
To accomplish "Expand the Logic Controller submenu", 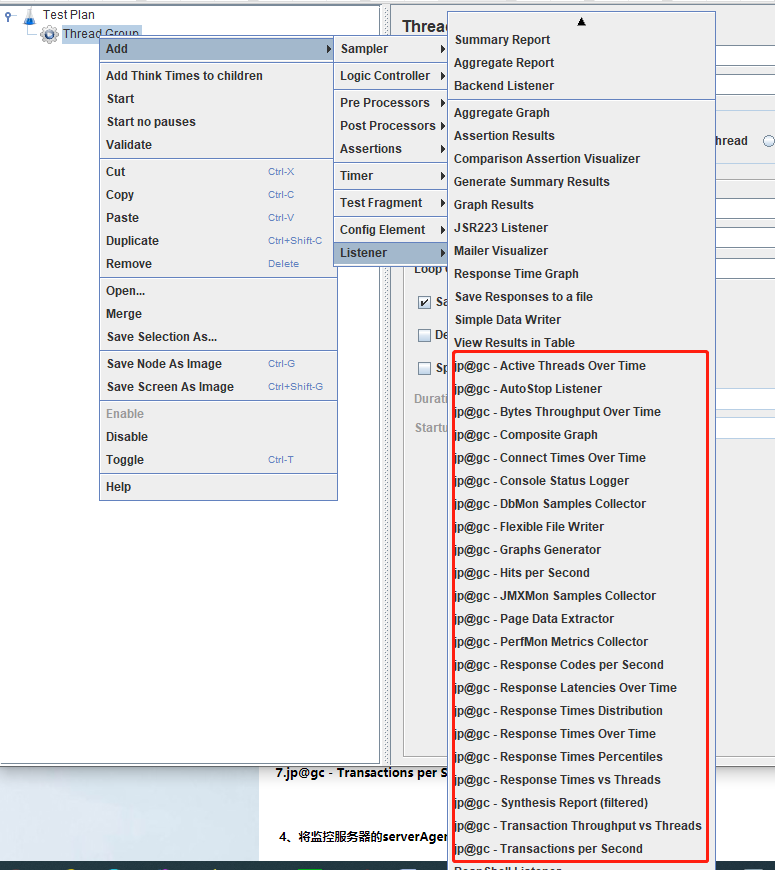I will pyautogui.click(x=391, y=76).
